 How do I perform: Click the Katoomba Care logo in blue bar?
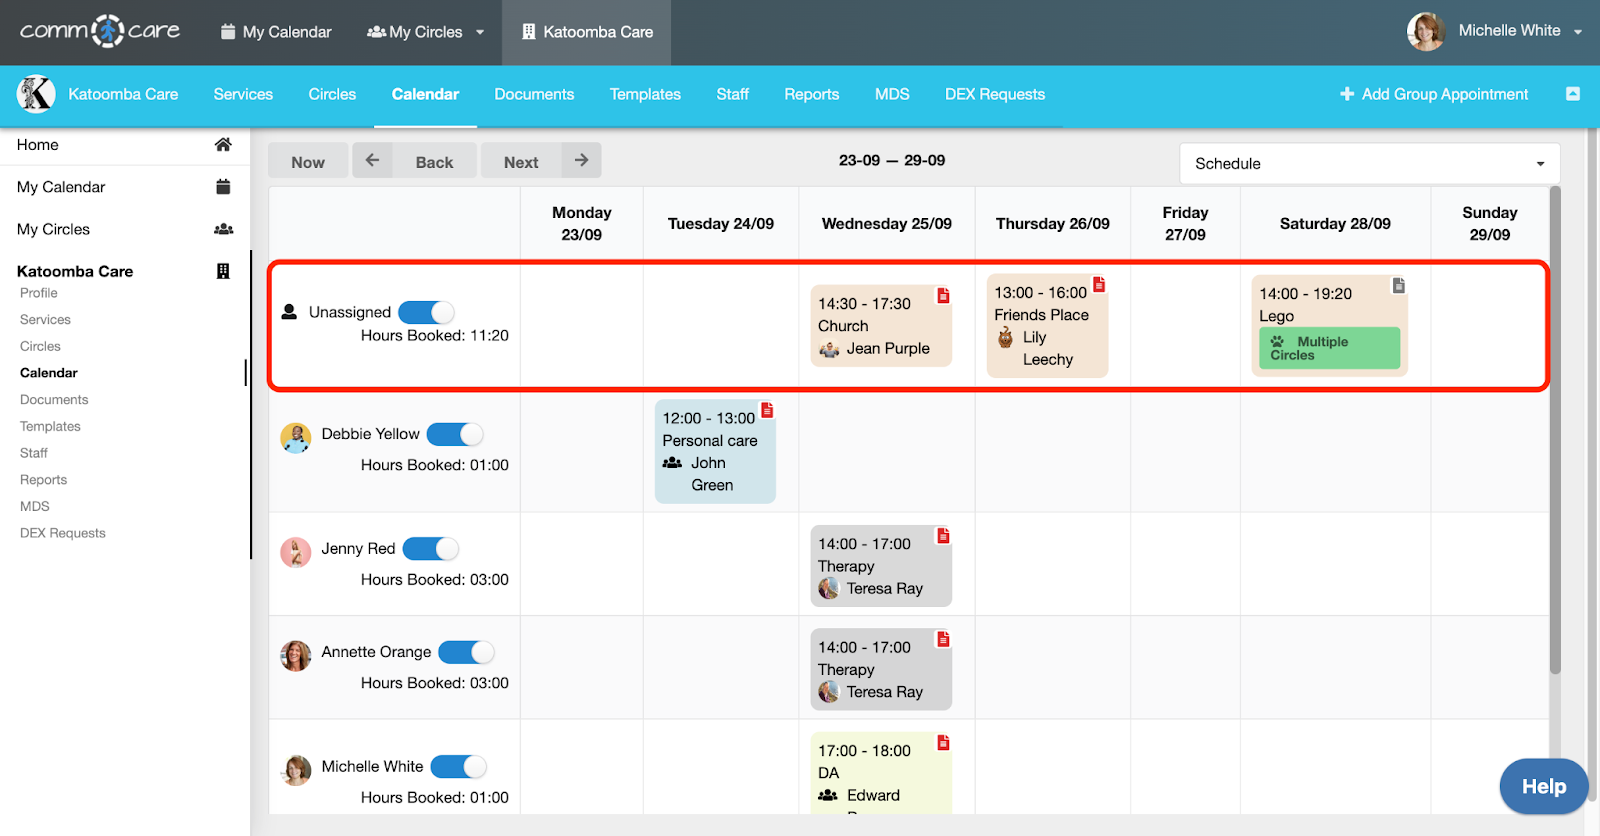point(36,94)
